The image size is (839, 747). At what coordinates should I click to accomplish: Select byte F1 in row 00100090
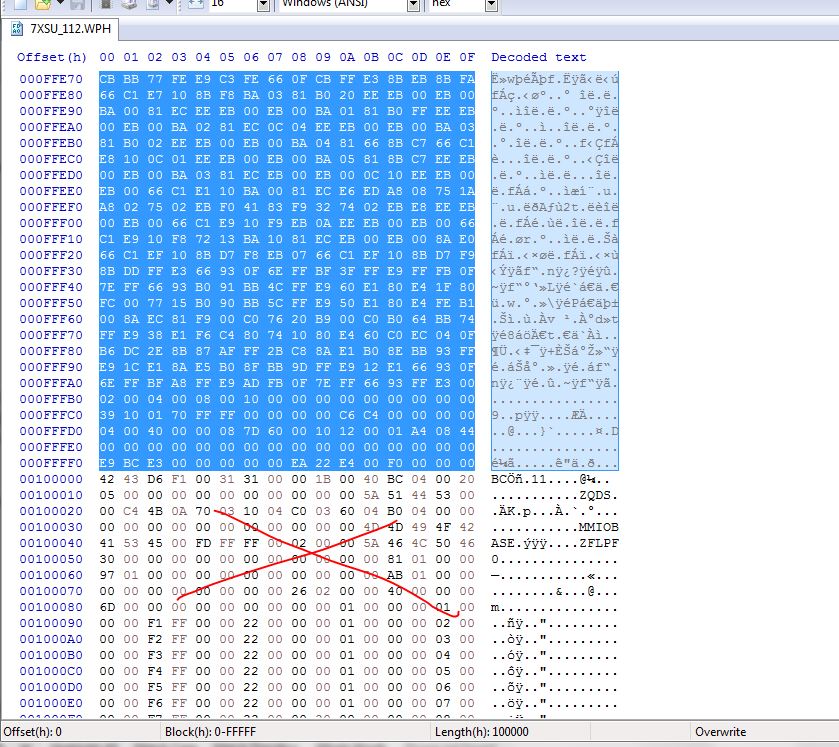pyautogui.click(x=155, y=623)
